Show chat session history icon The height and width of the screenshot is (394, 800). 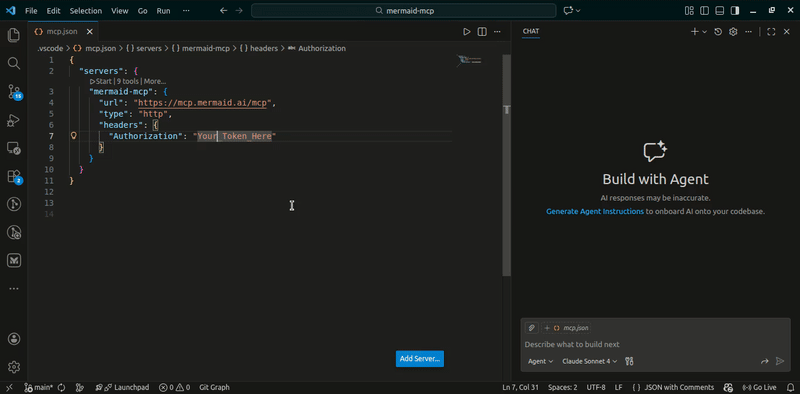pyautogui.click(x=718, y=32)
